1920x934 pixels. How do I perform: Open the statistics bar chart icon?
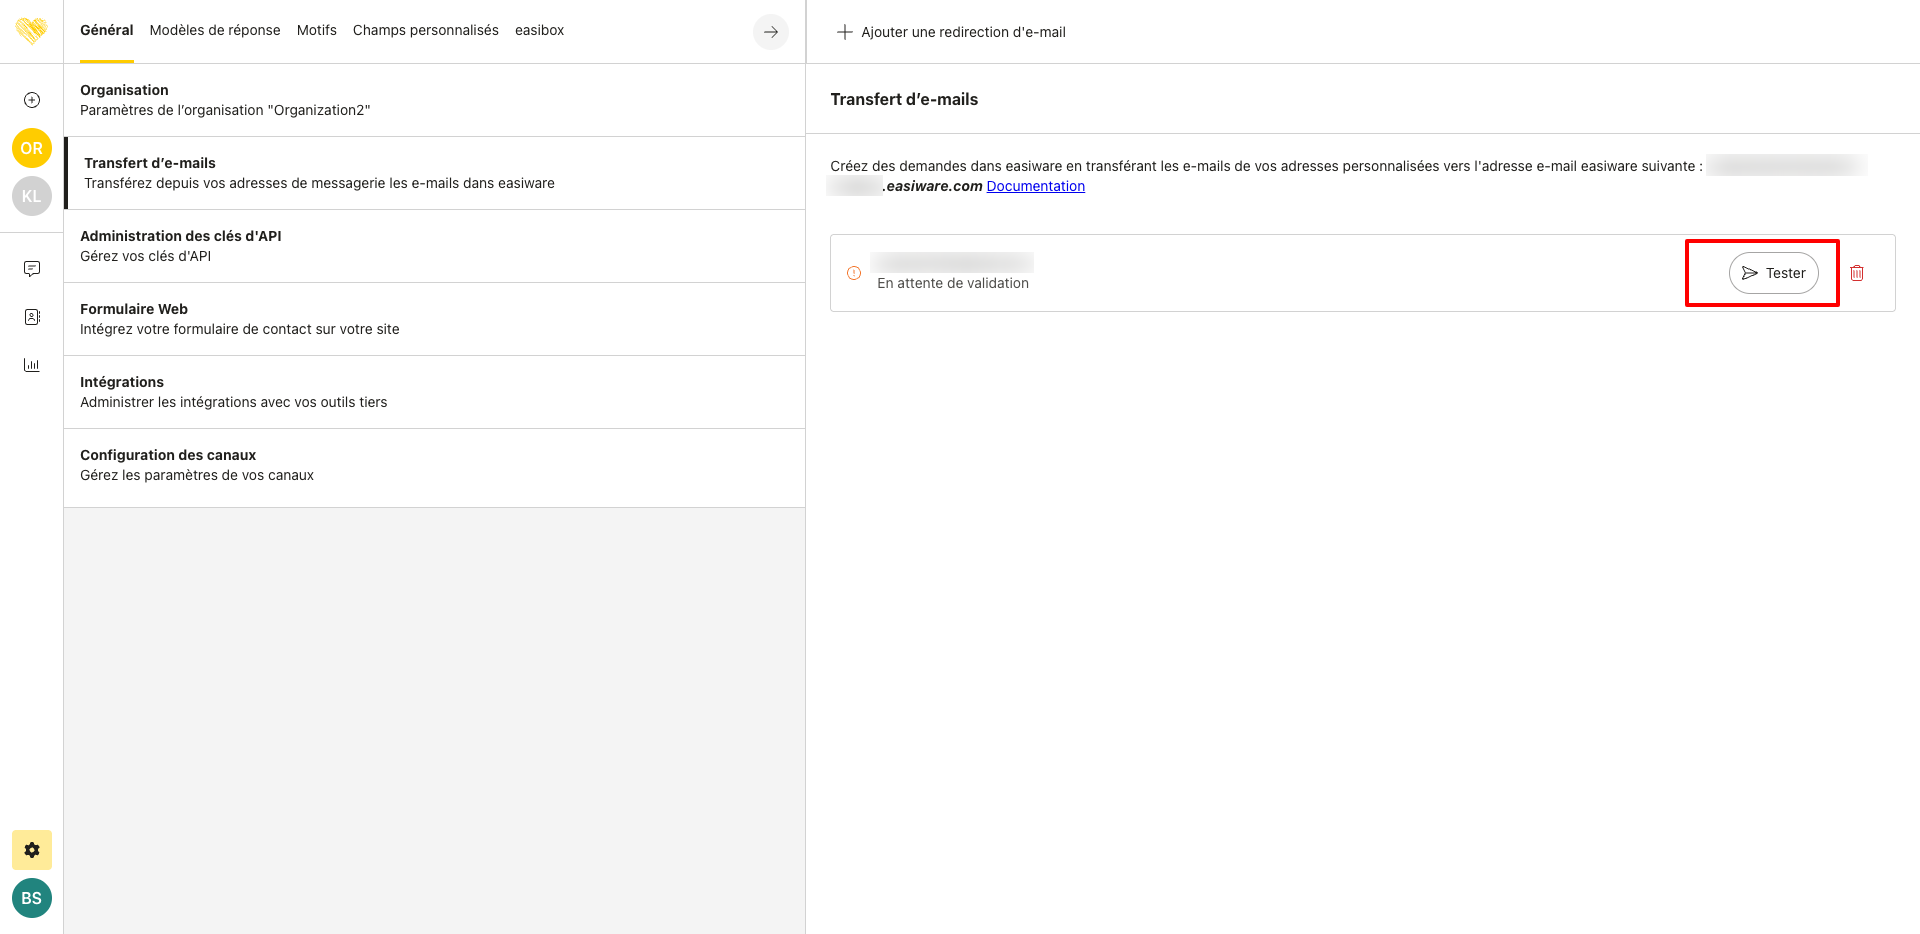(x=32, y=365)
